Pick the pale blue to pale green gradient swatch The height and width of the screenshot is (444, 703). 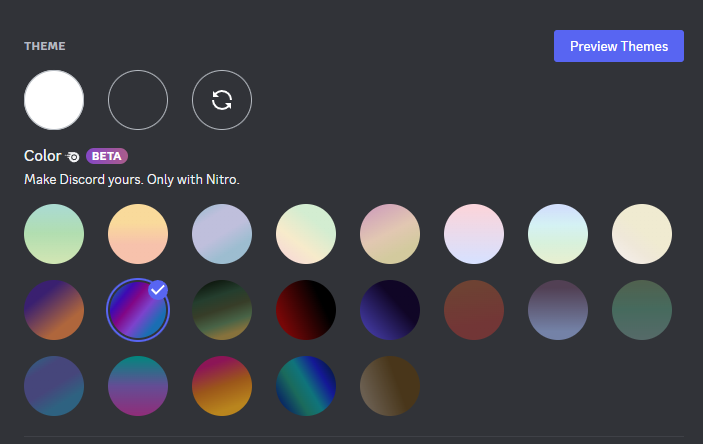tap(558, 234)
